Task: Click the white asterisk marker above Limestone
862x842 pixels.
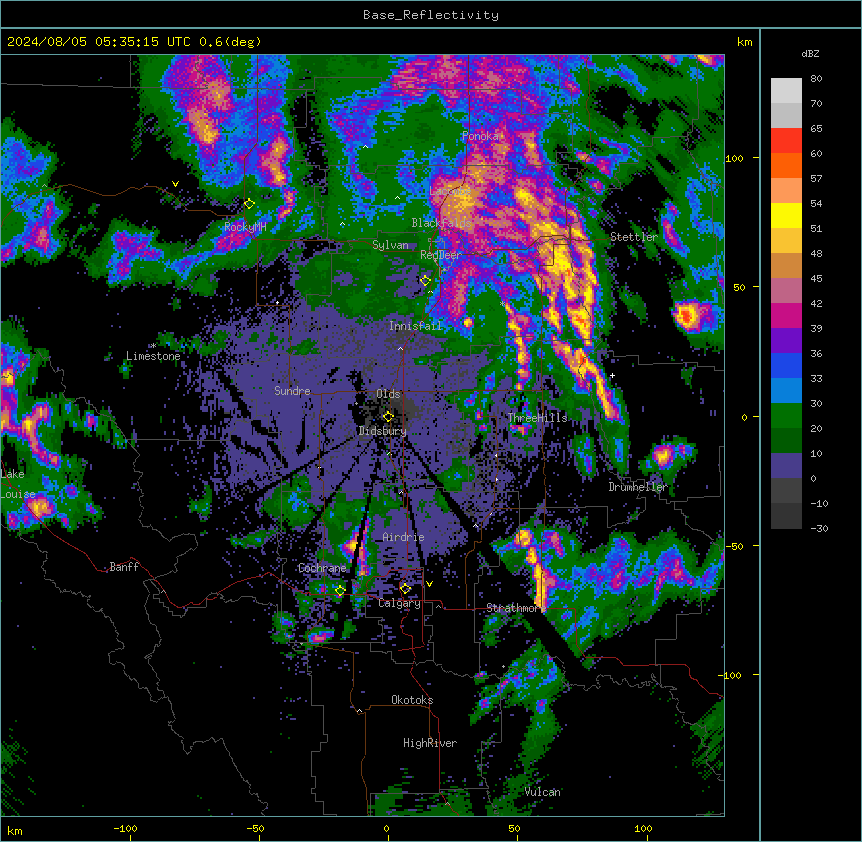Action: [153, 346]
